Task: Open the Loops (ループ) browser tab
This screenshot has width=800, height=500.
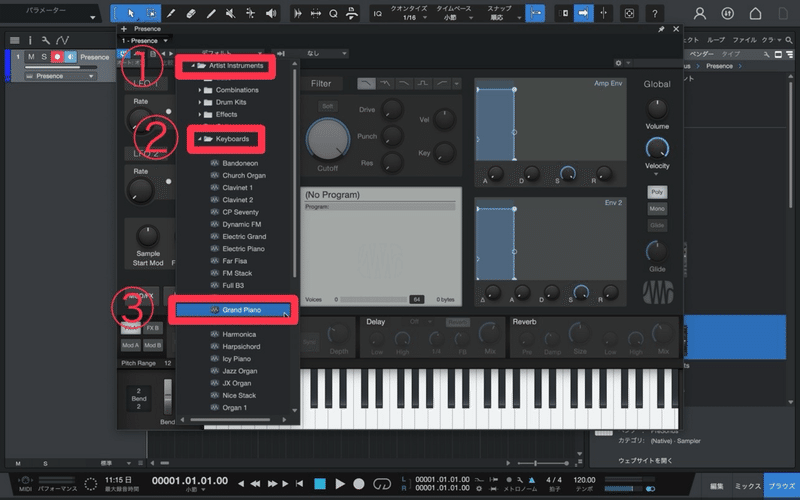Action: click(x=716, y=40)
